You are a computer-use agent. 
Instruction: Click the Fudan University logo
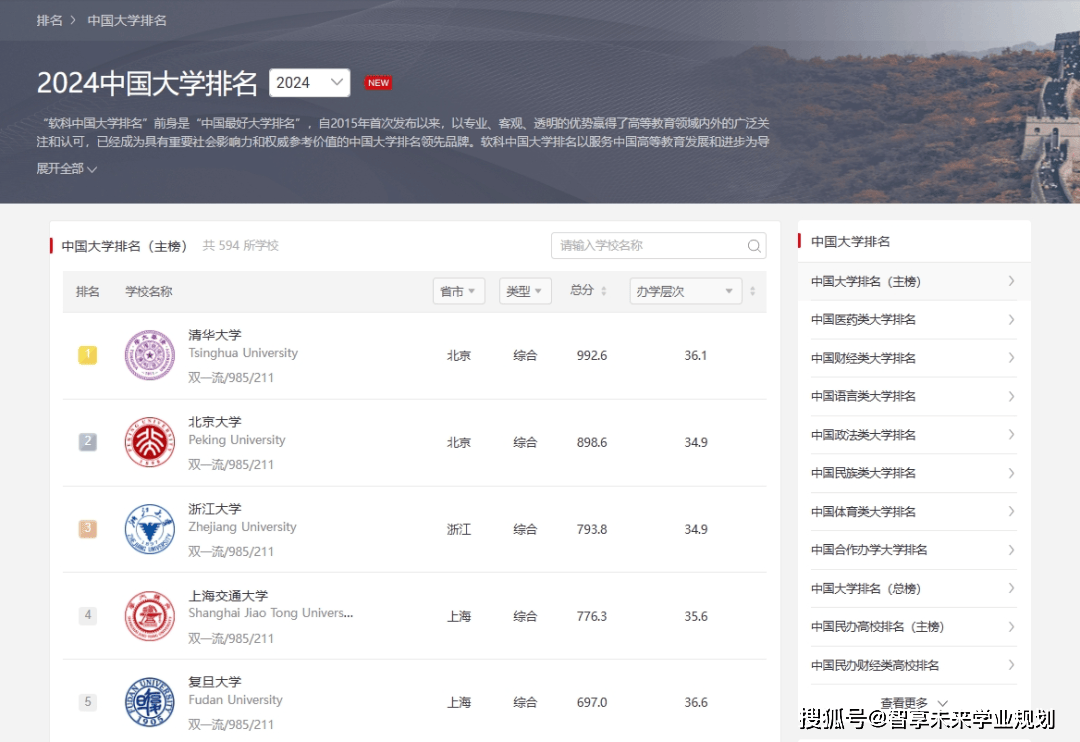click(x=149, y=702)
